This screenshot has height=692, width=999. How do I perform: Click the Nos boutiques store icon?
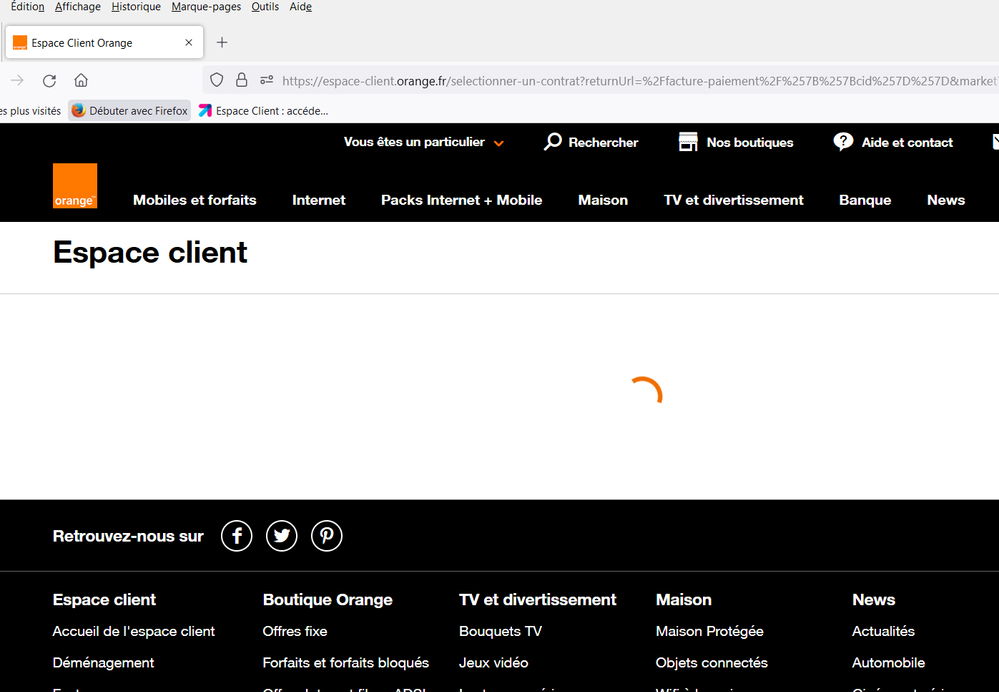(x=688, y=142)
